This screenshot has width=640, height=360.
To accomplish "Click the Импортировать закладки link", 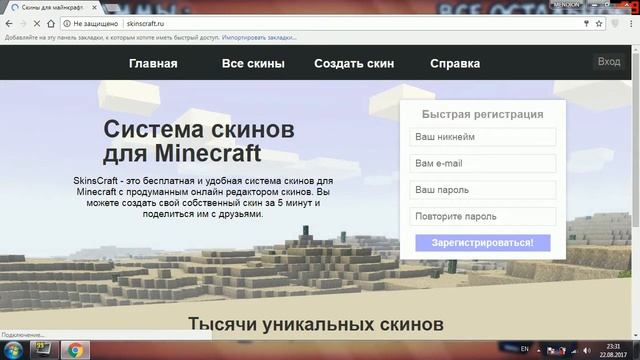I will tap(259, 38).
